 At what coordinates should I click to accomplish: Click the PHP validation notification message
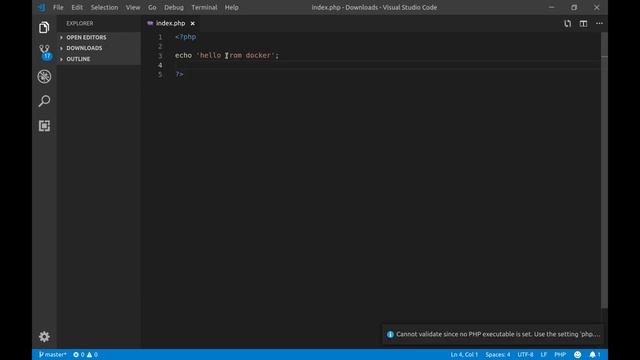pos(498,334)
